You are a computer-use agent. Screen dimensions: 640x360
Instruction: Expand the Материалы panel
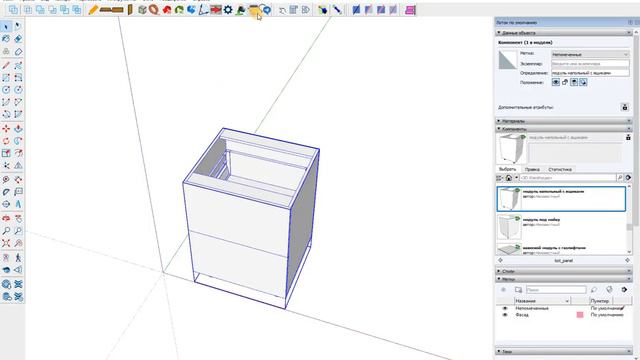click(563, 121)
